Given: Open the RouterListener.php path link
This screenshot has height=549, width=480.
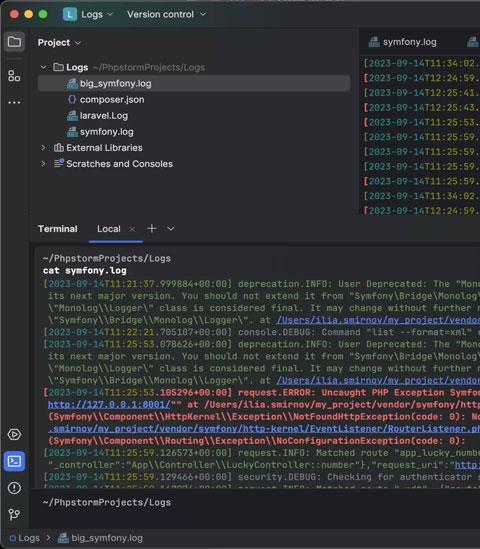Looking at the screenshot, I should click(264, 429).
